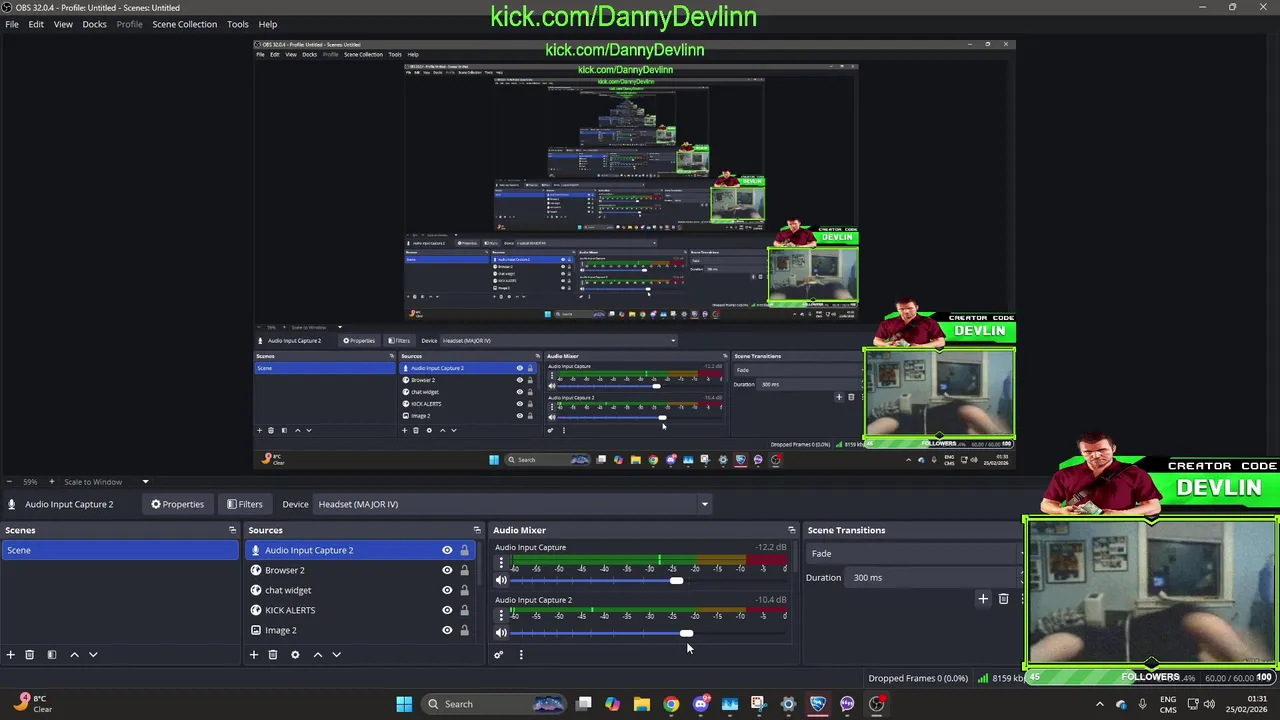
Task: Add a new scene with the Scenes plus icon
Action: pos(11,655)
